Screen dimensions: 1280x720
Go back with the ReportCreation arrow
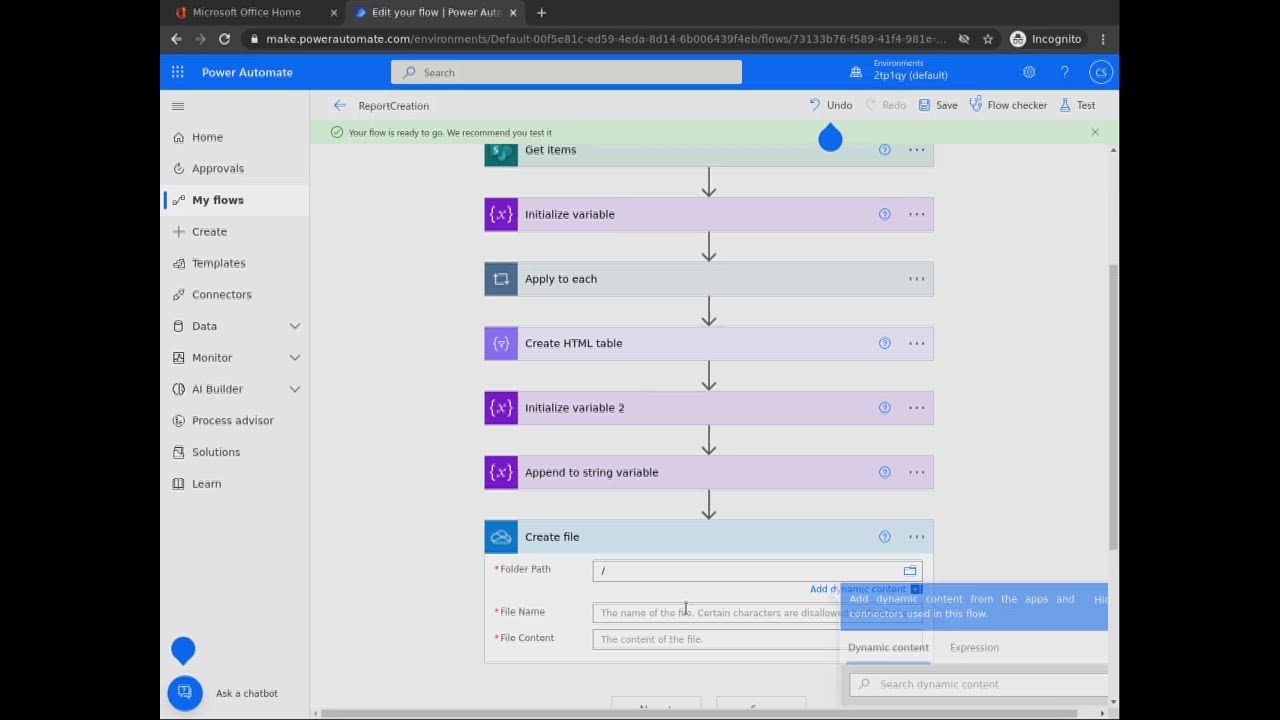tap(340, 105)
